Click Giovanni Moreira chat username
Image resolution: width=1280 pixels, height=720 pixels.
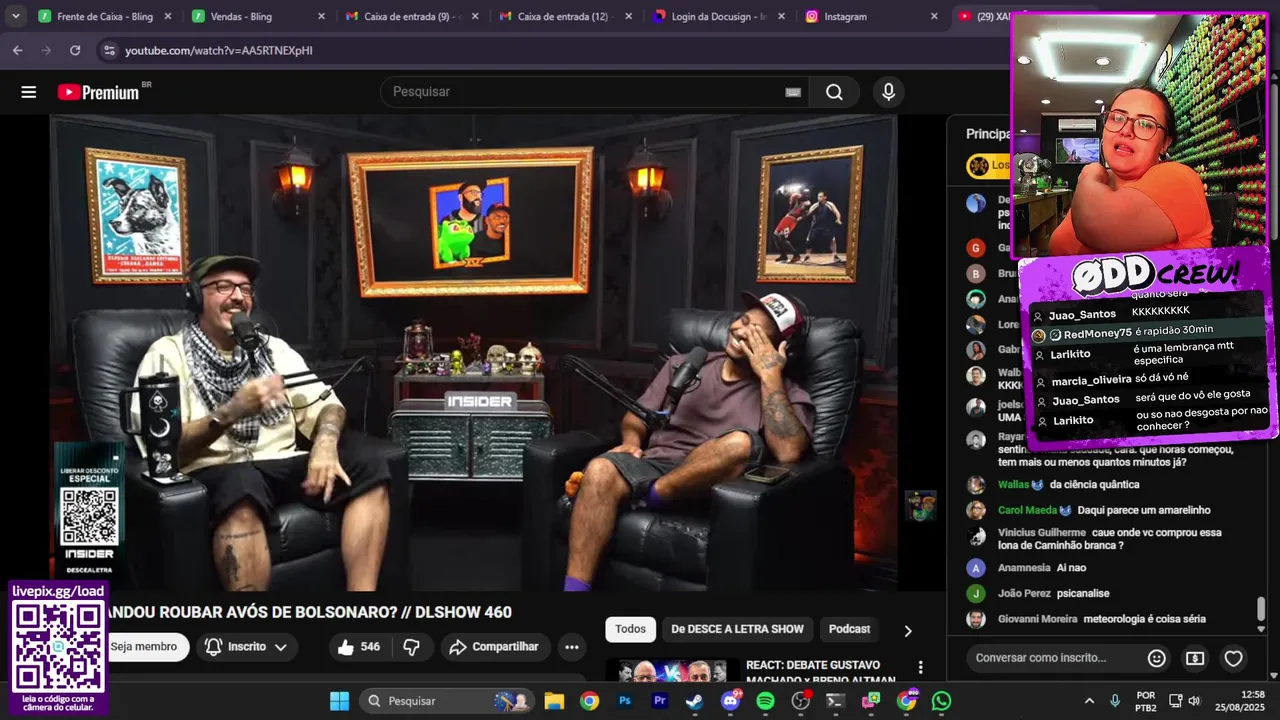click(x=1037, y=619)
